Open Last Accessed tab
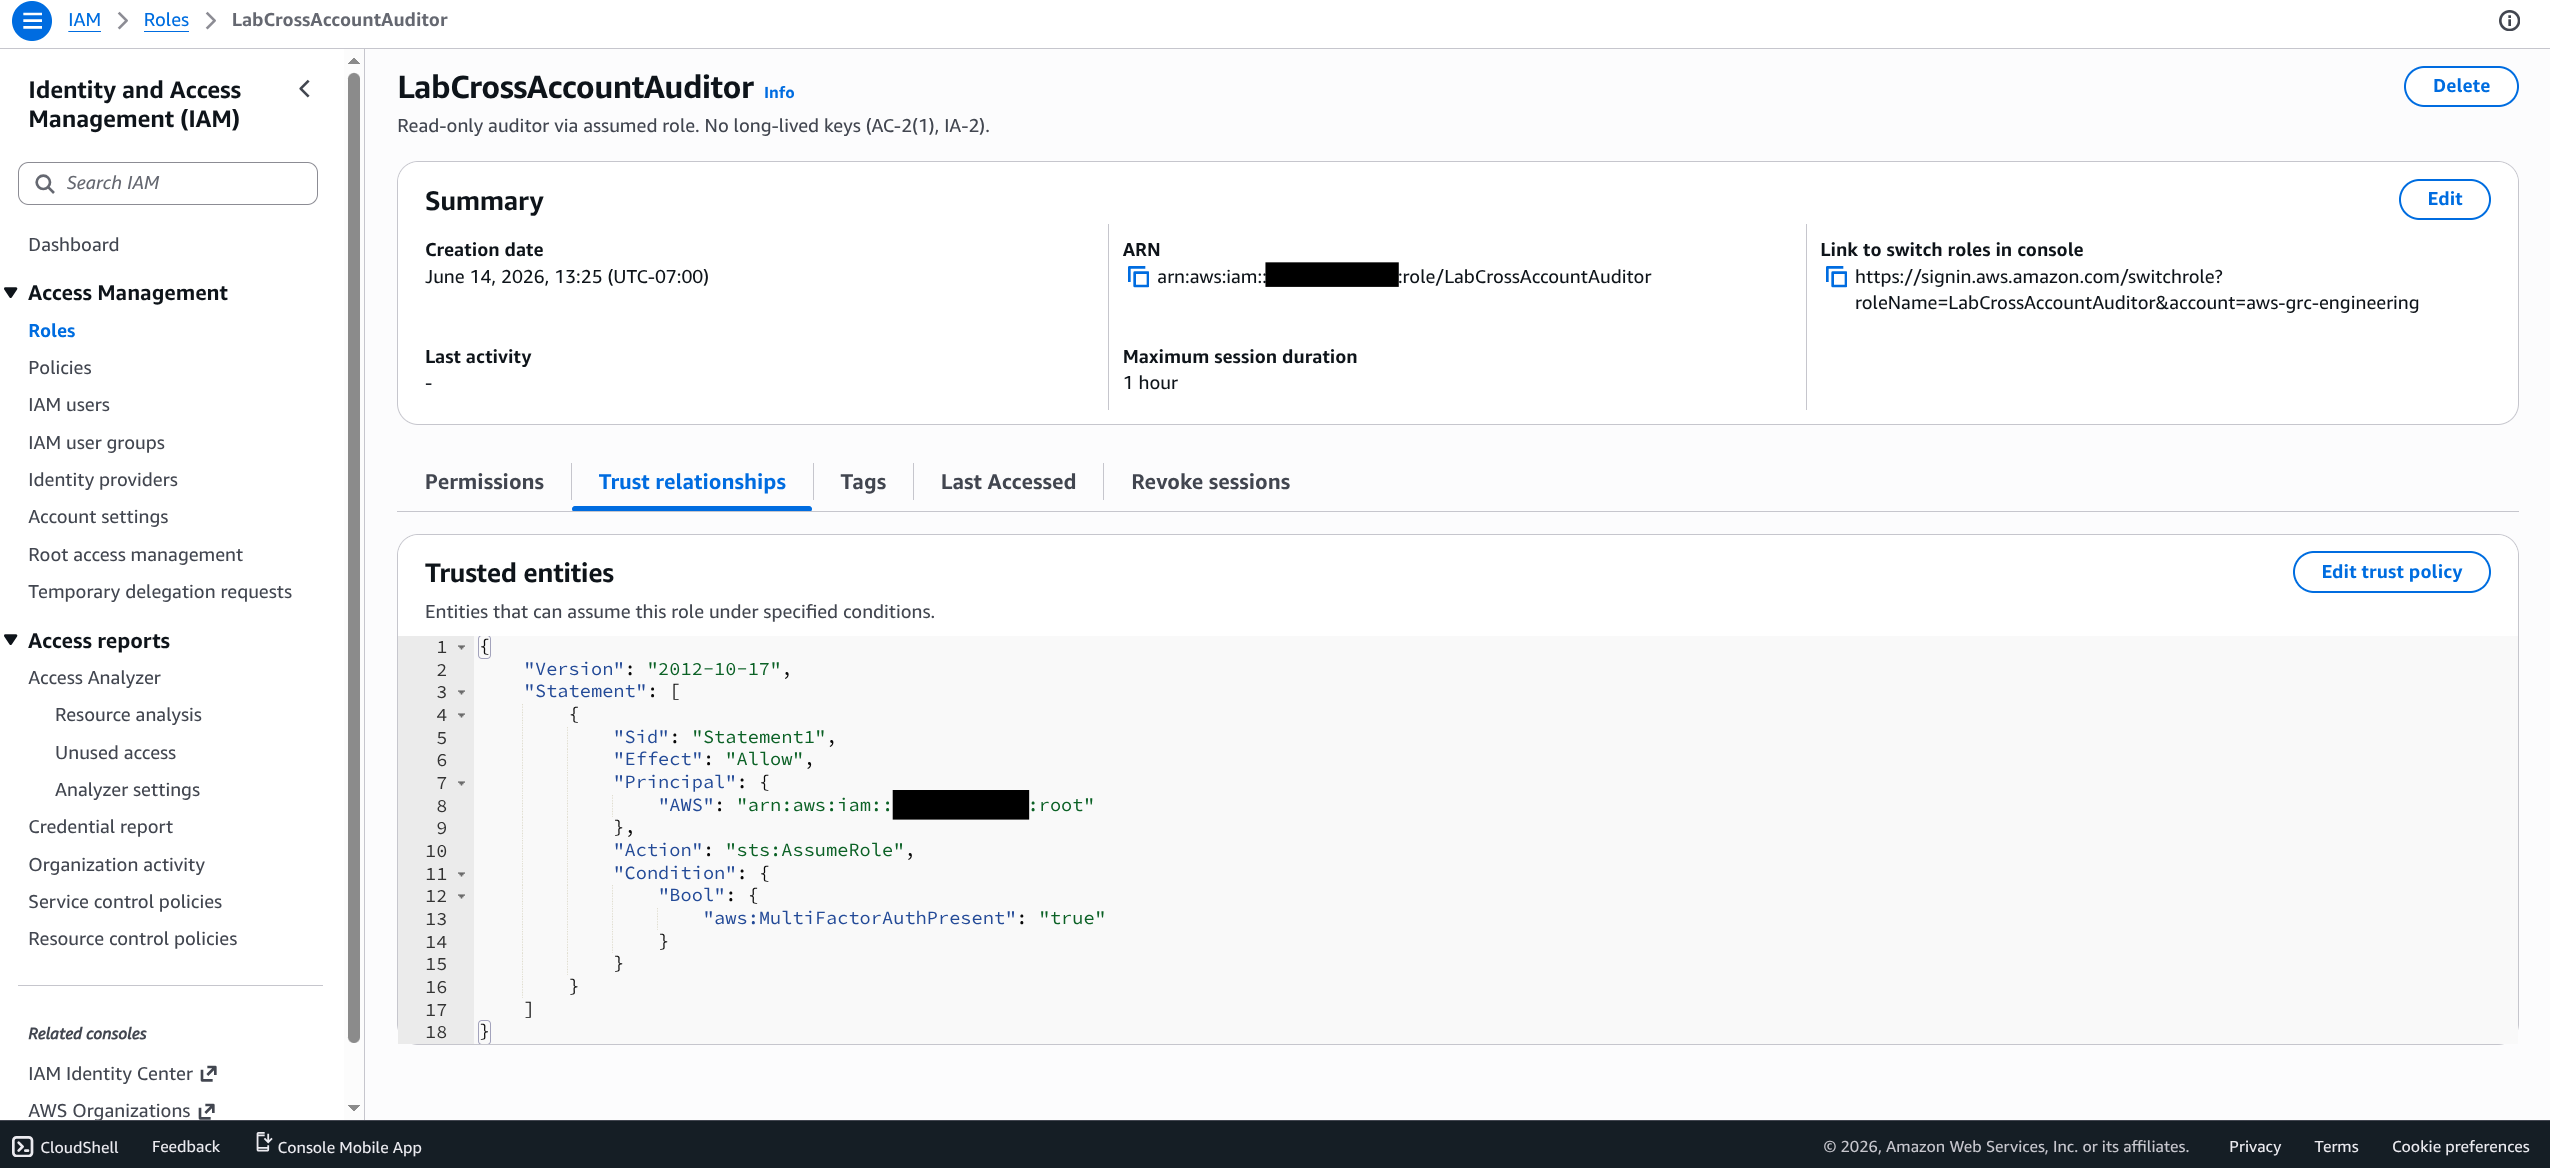 (x=1008, y=482)
